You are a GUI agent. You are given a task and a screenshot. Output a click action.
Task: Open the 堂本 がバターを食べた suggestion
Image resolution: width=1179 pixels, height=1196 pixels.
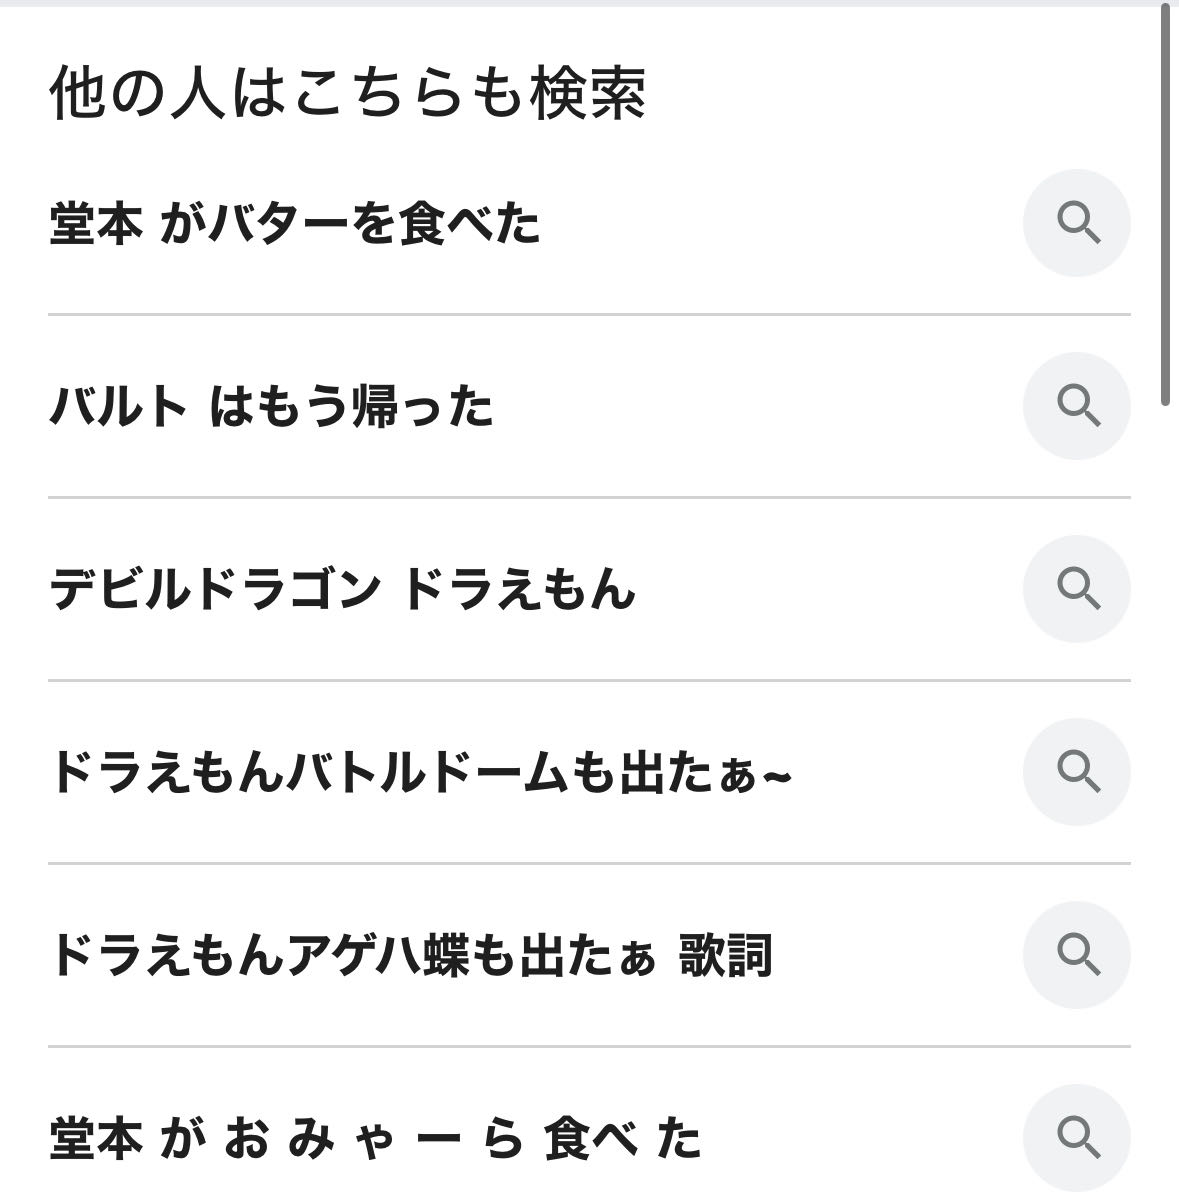click(295, 224)
